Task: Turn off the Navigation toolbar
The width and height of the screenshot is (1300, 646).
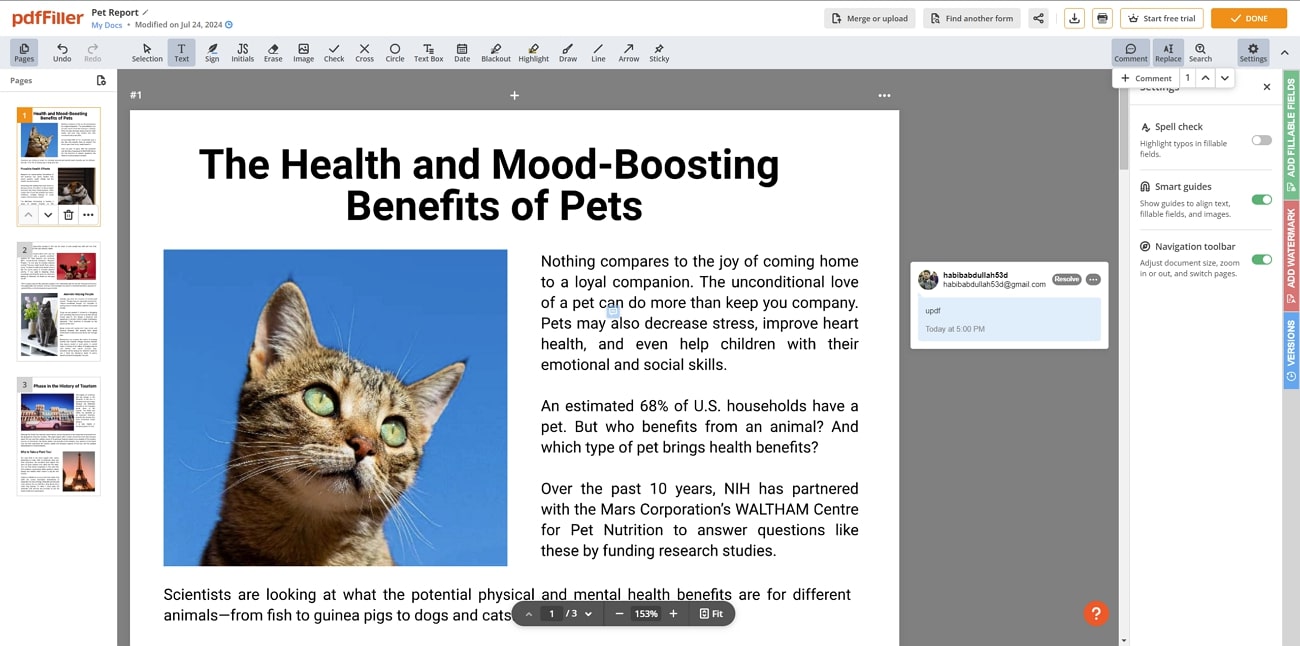Action: (x=1261, y=259)
